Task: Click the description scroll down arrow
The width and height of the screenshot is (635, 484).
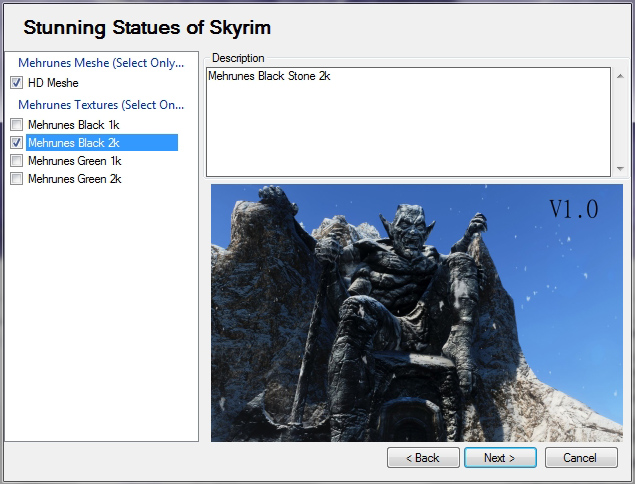Action: point(620,168)
